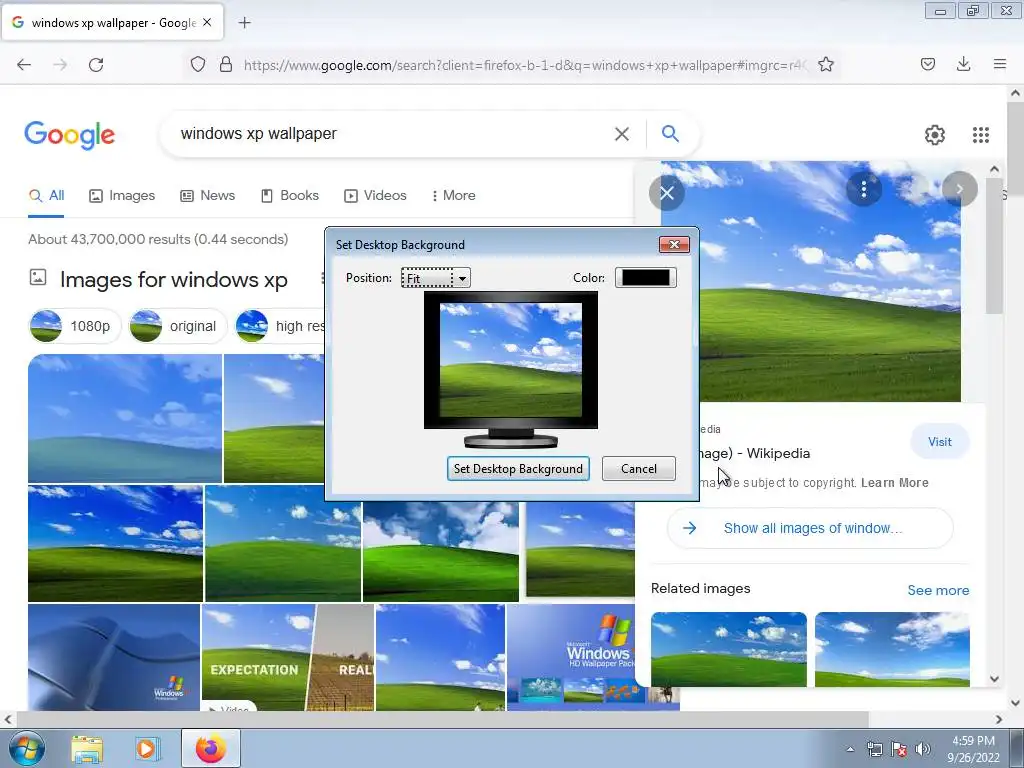
Task: Click the Firefox taskbar icon
Action: (x=211, y=748)
